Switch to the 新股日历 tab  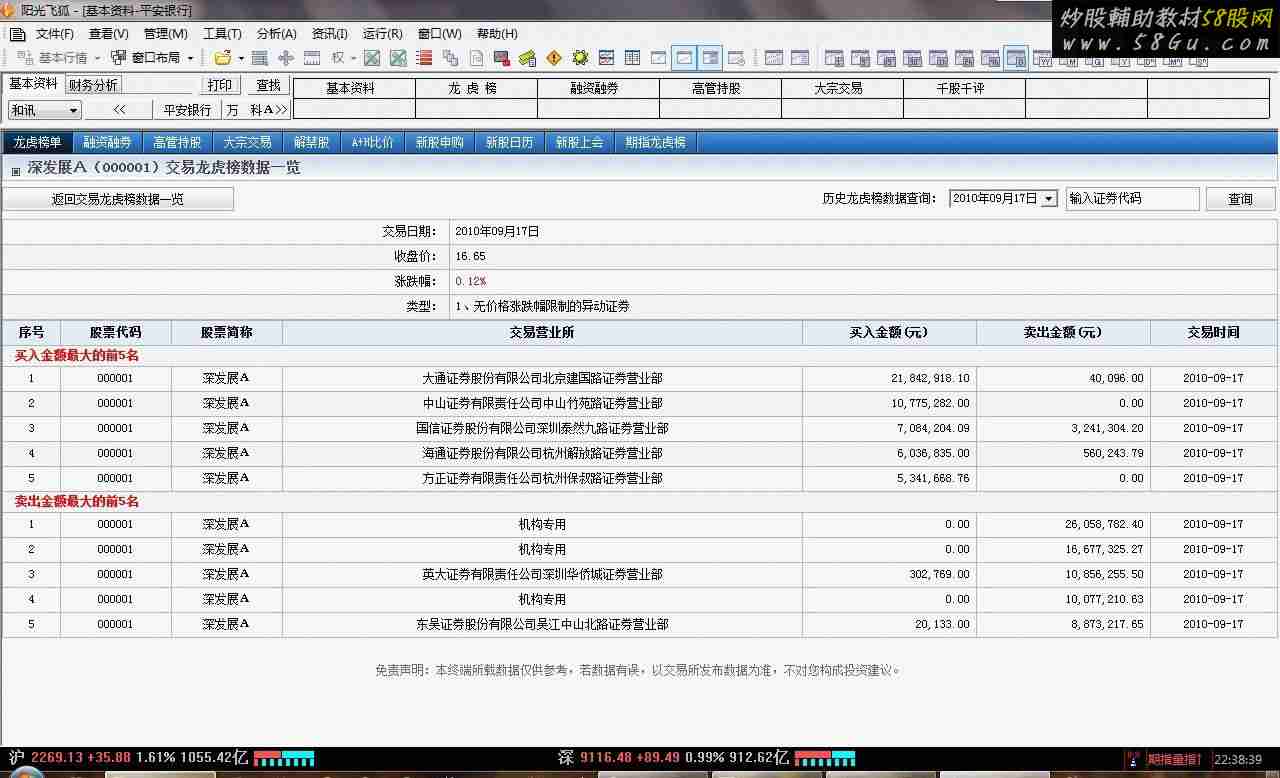tap(509, 142)
